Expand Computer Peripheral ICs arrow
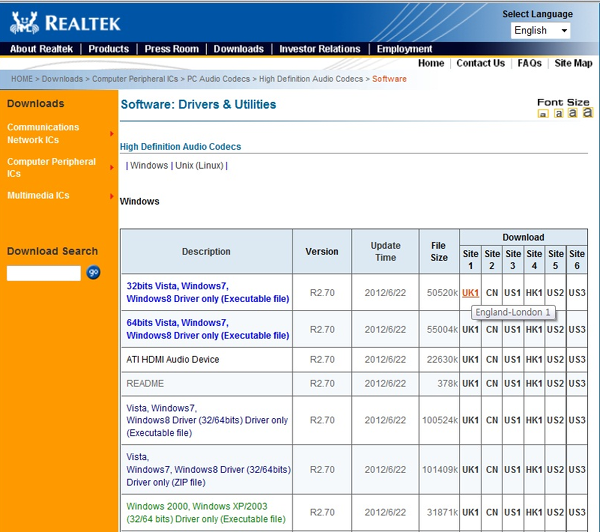This screenshot has width=600, height=532. tap(112, 168)
